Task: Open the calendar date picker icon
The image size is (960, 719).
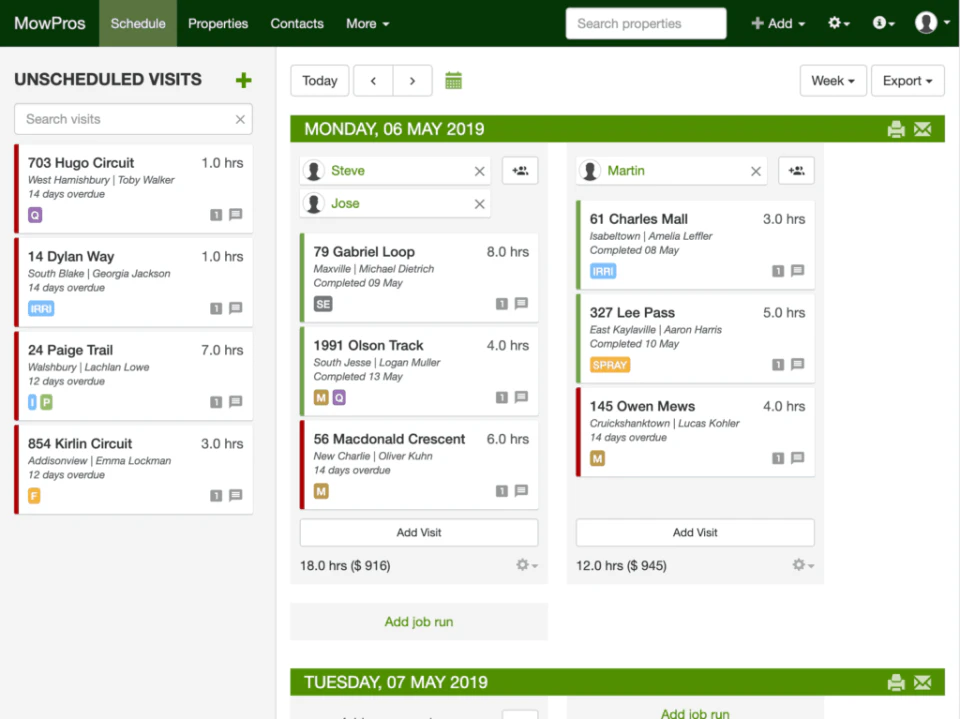Action: click(453, 81)
